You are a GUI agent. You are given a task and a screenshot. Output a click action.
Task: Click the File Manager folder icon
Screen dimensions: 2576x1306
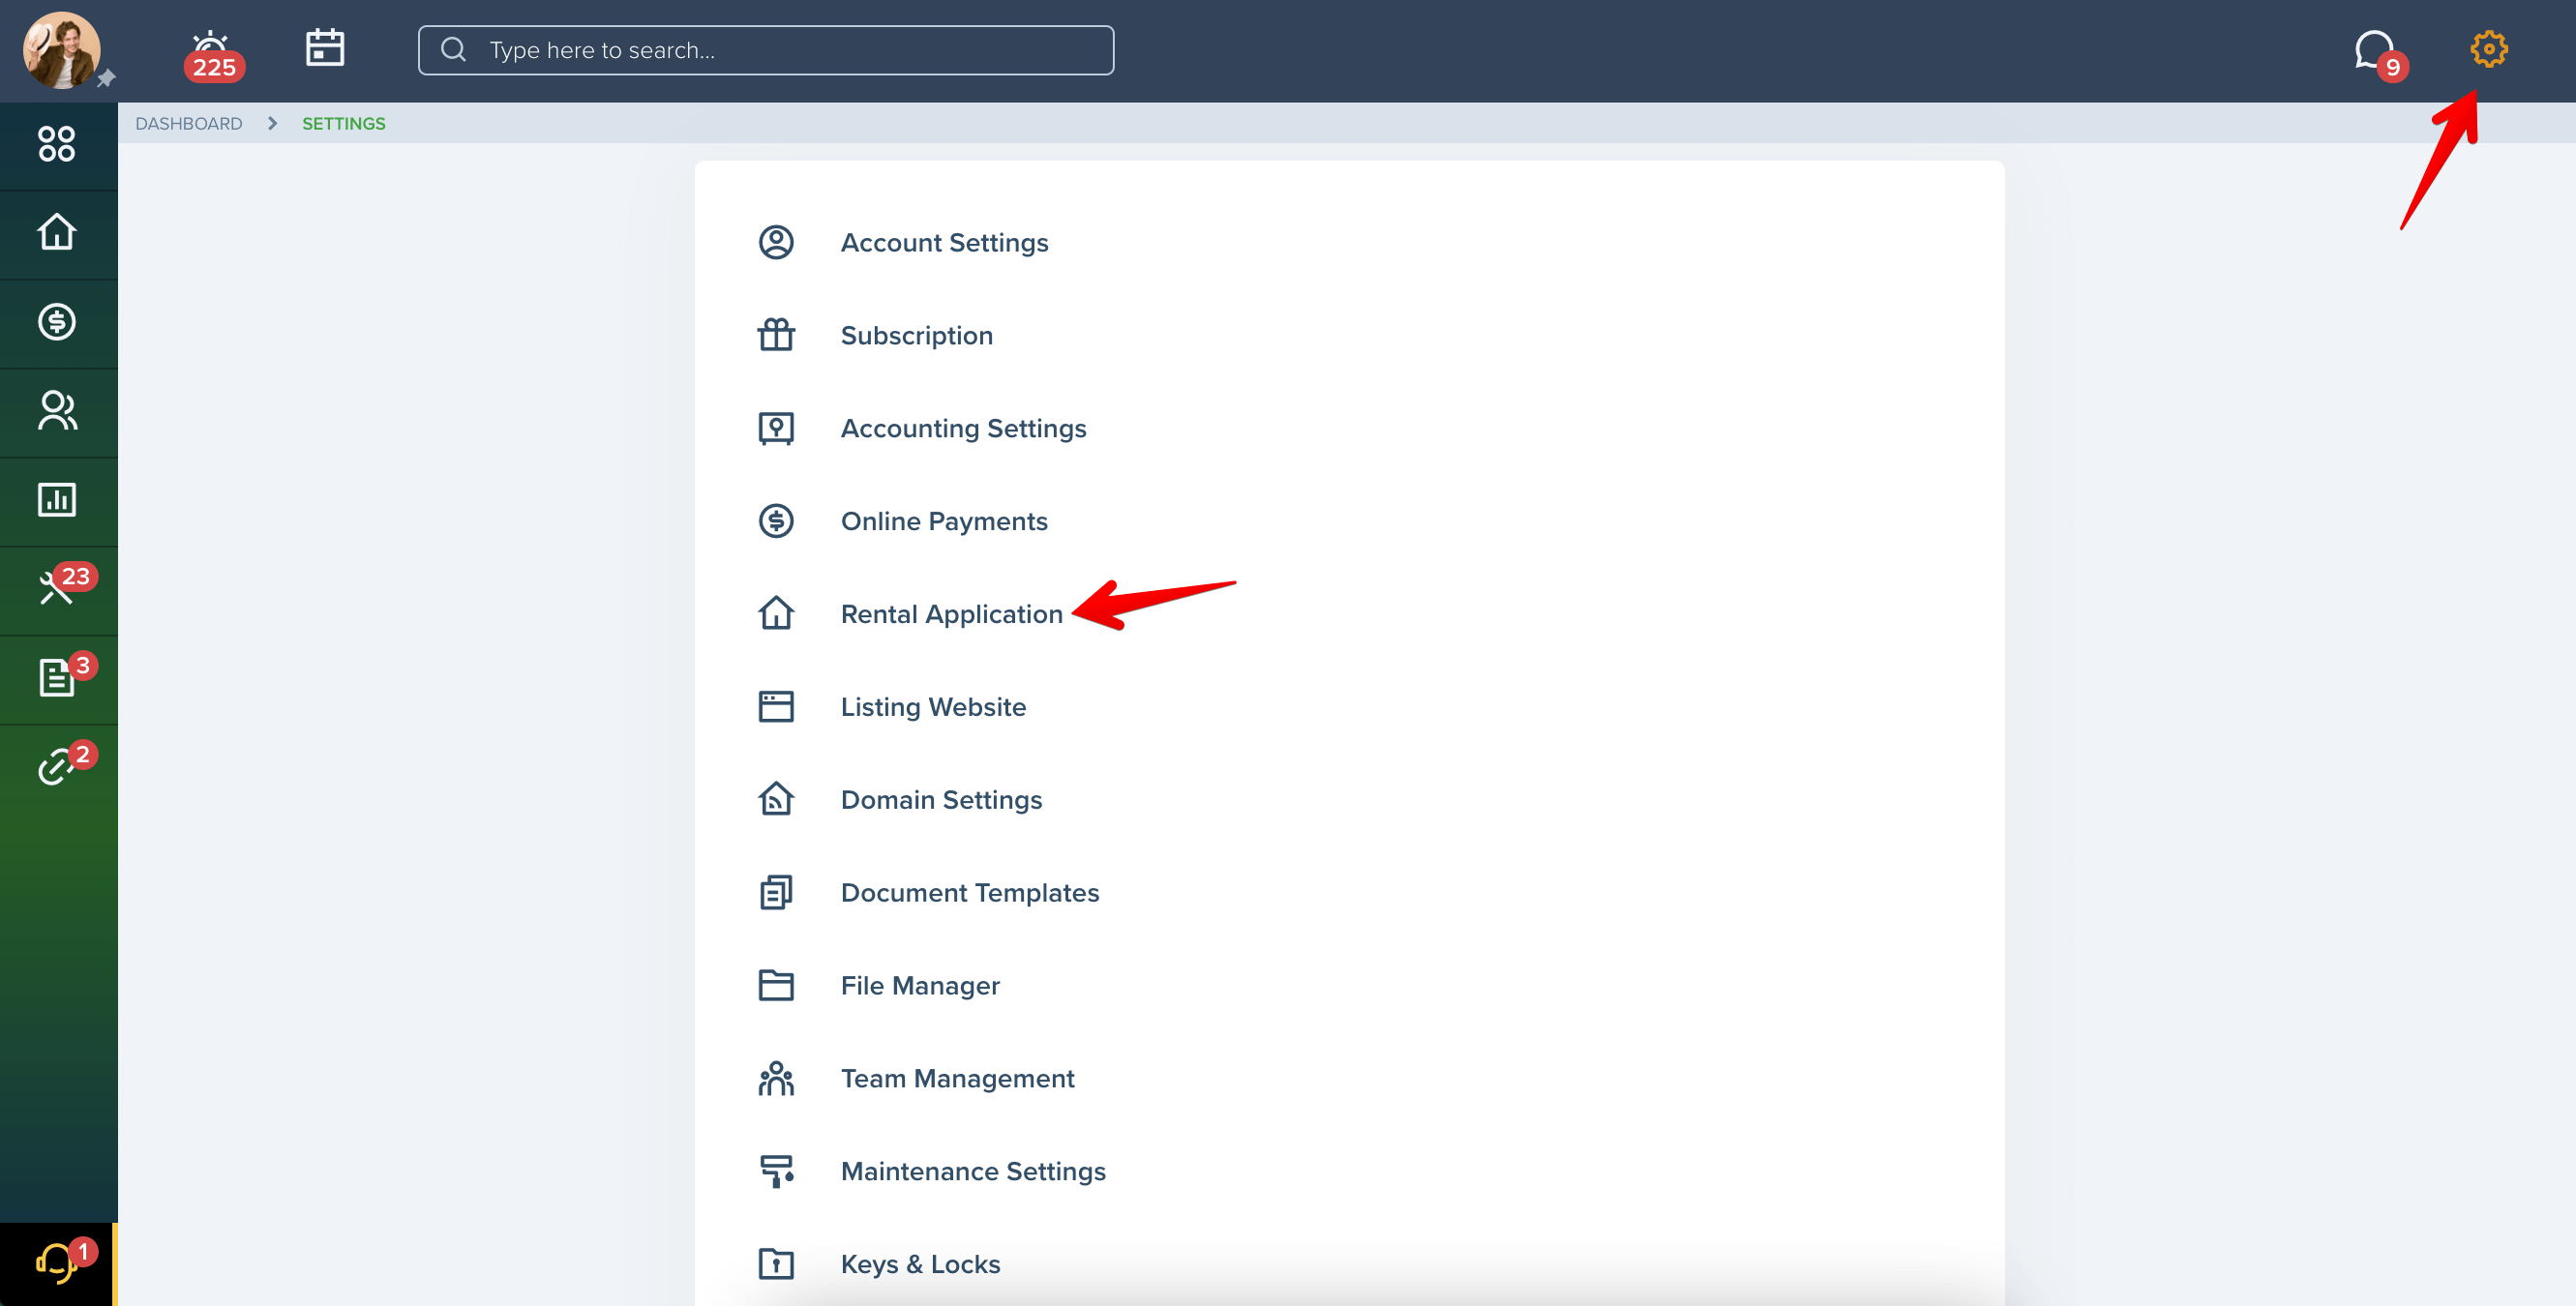click(776, 986)
